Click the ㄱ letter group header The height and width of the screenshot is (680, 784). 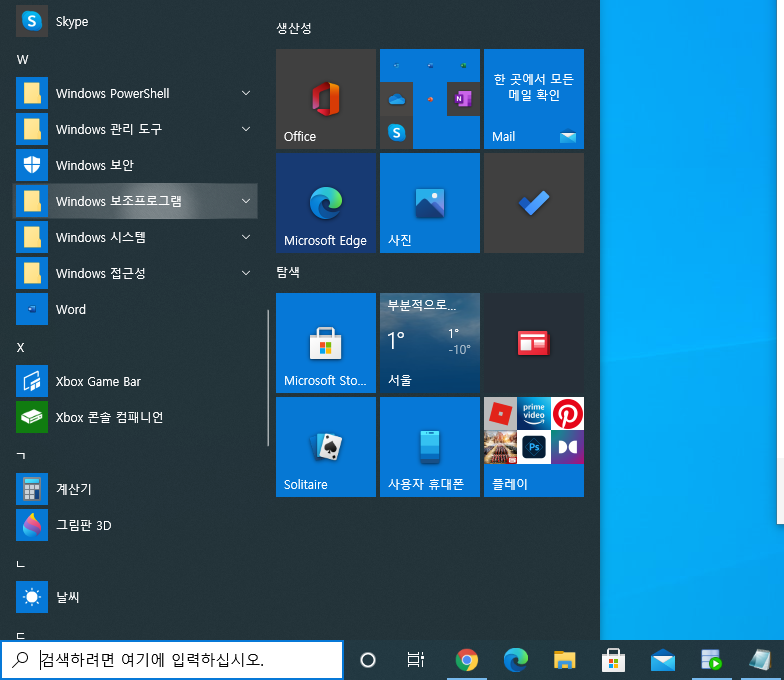point(20,456)
